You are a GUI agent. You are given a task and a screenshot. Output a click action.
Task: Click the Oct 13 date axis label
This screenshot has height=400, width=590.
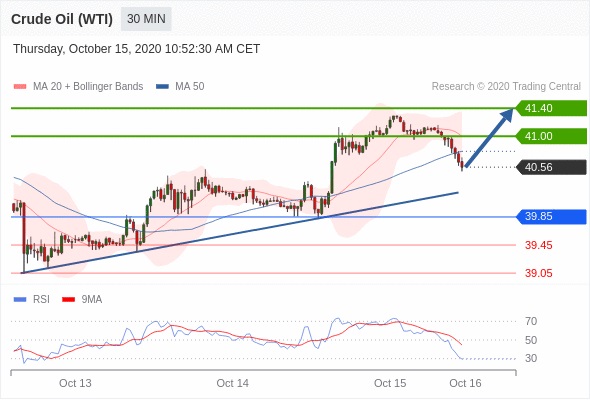pos(75,383)
